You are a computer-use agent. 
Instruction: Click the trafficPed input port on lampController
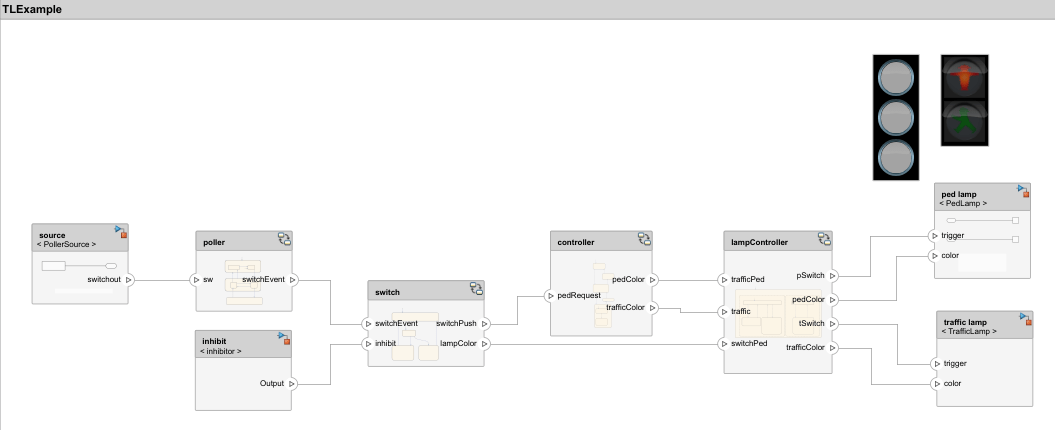pos(724,280)
